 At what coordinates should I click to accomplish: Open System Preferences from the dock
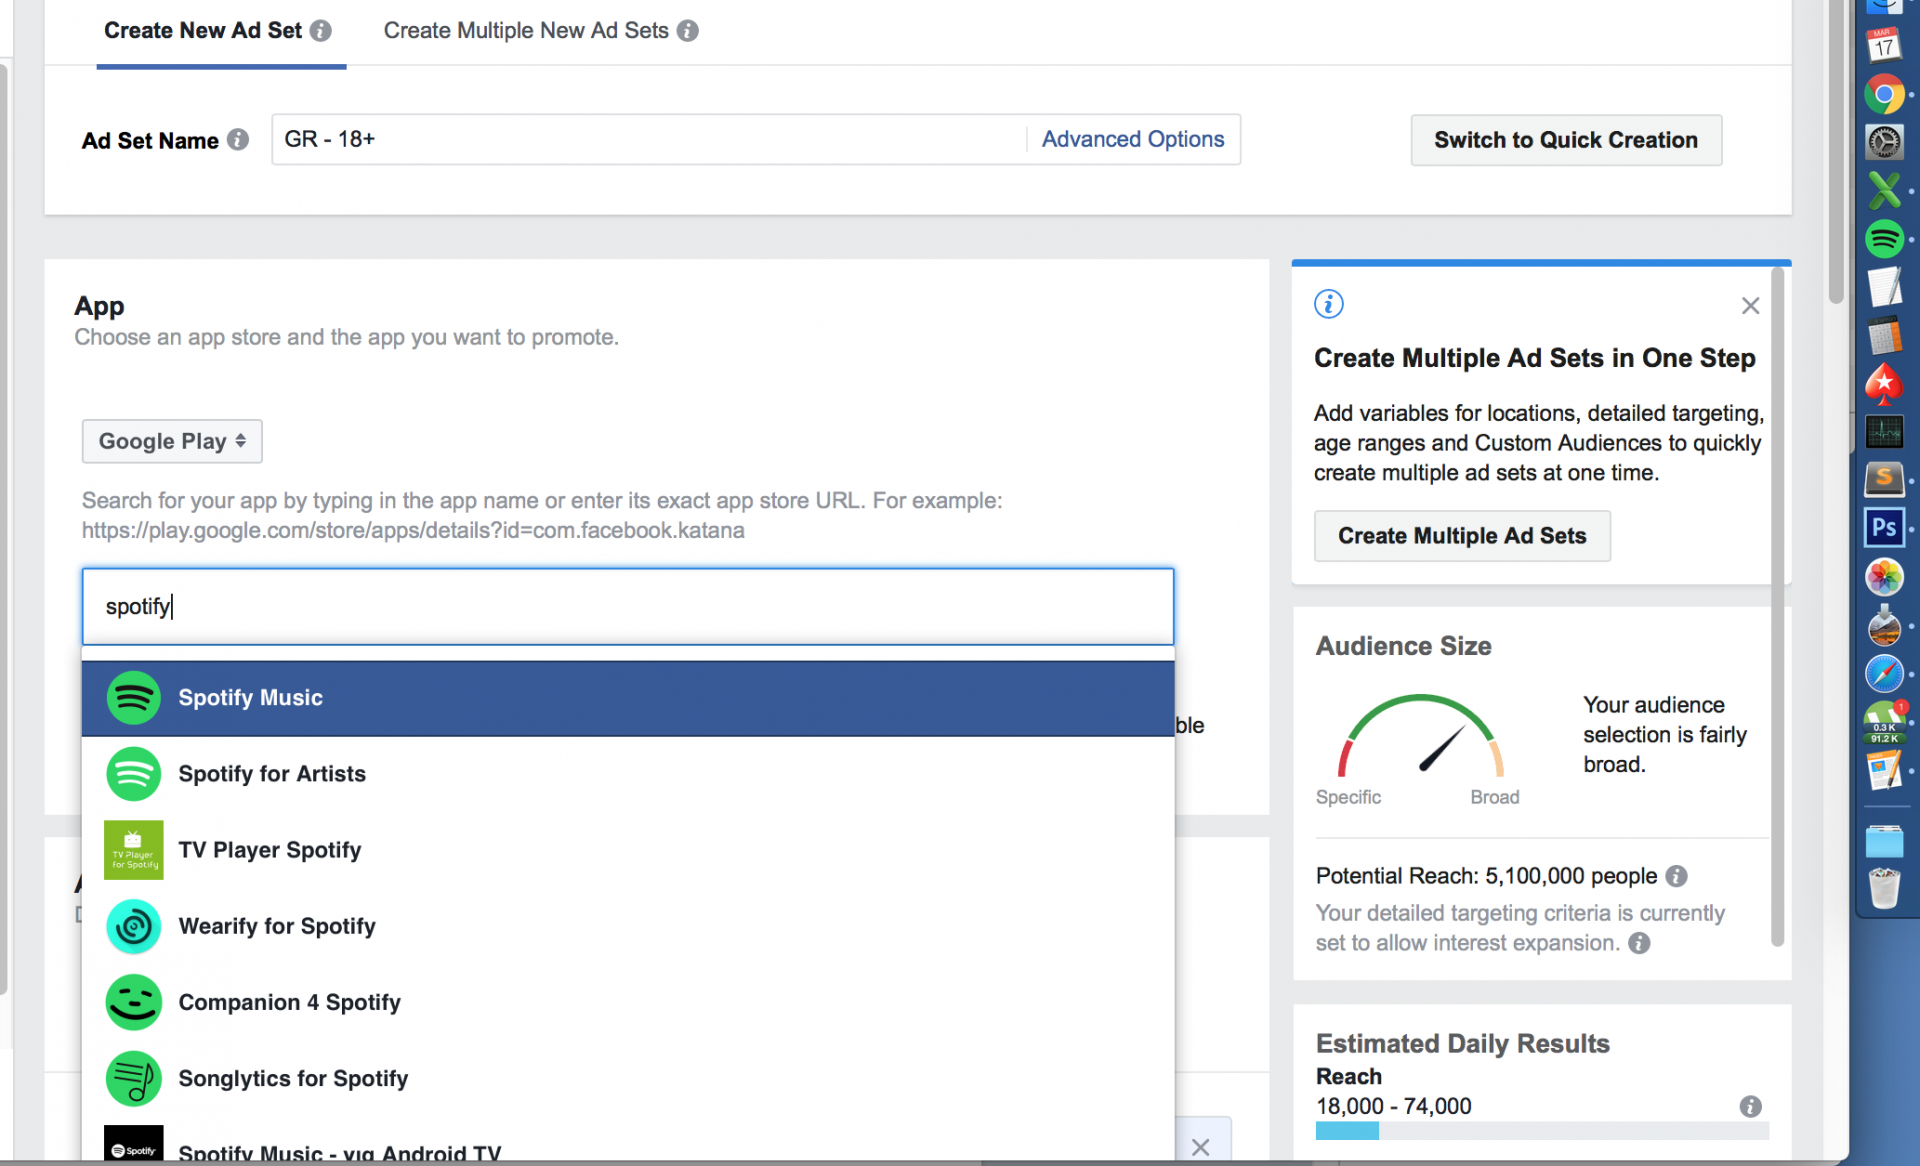pos(1884,142)
